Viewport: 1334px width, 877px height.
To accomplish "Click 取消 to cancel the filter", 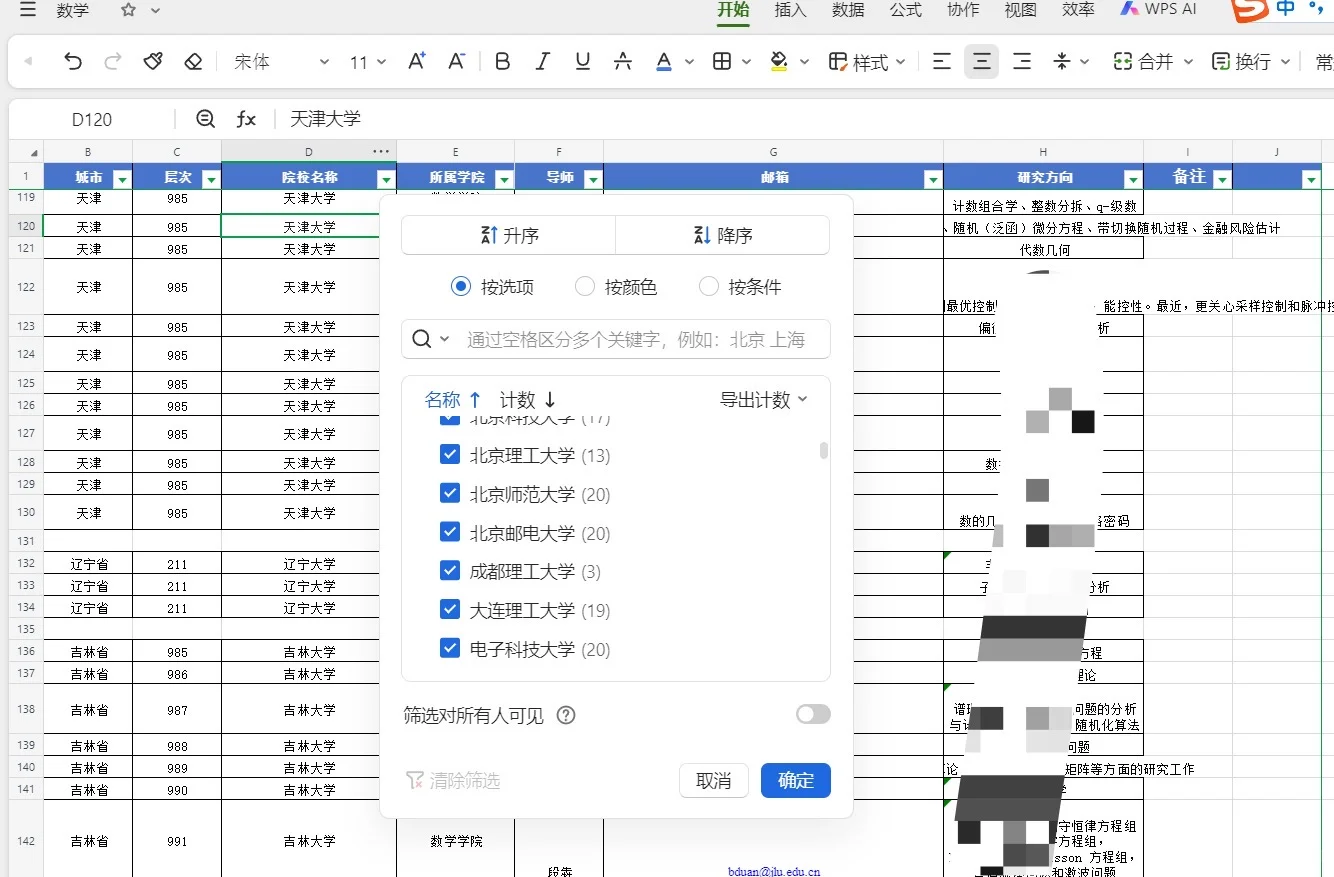I will click(x=714, y=781).
